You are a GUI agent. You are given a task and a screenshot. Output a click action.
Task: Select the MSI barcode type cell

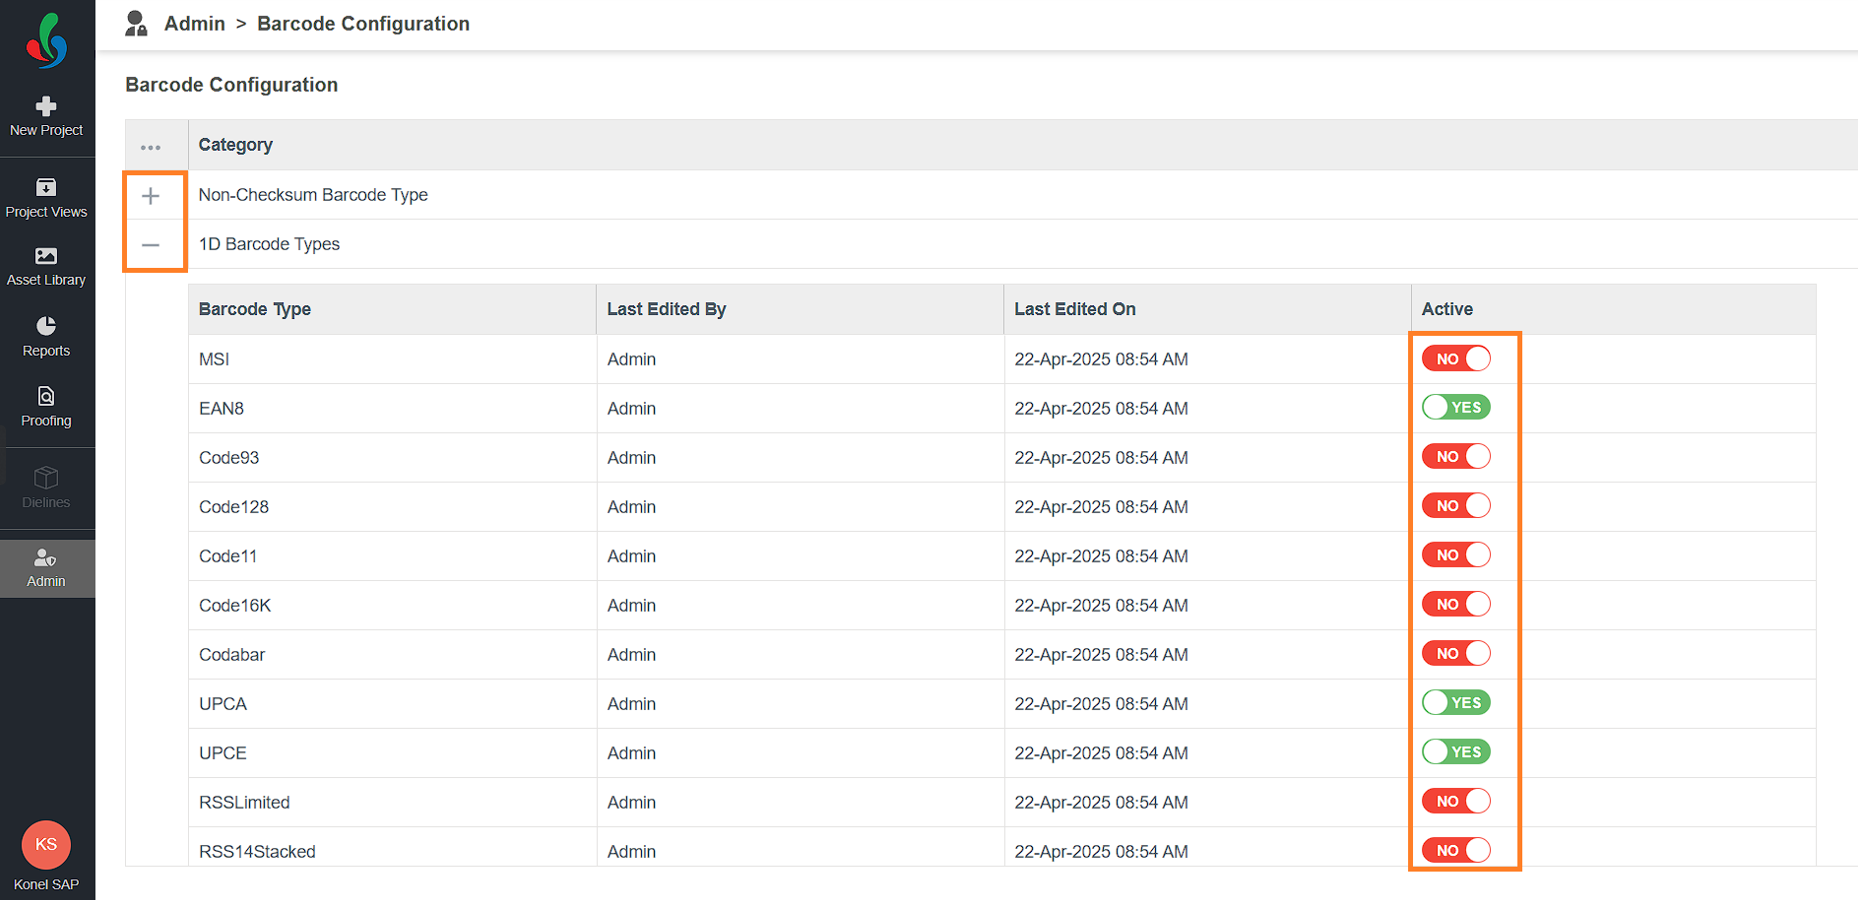coord(392,359)
